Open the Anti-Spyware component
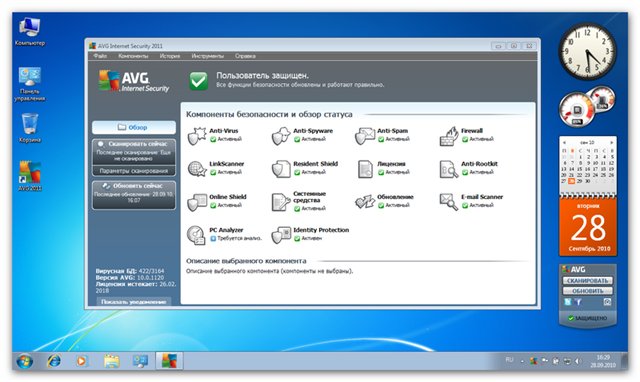The image size is (640, 382). tap(302, 135)
